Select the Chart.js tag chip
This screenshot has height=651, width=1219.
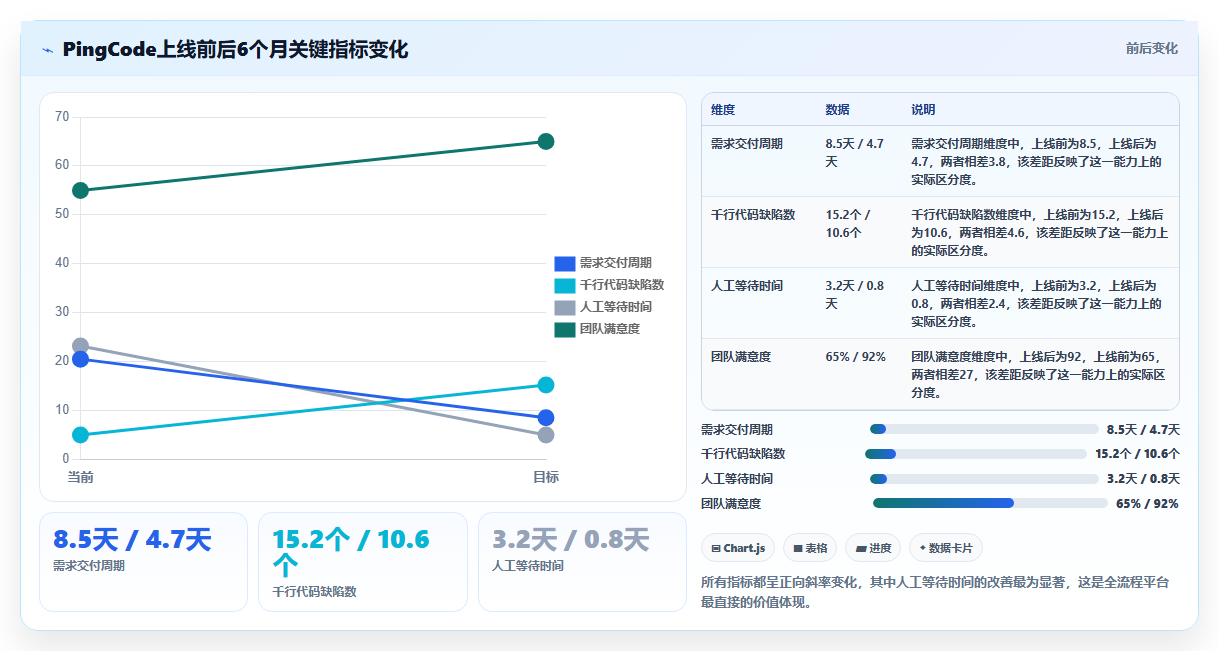pyautogui.click(x=738, y=548)
